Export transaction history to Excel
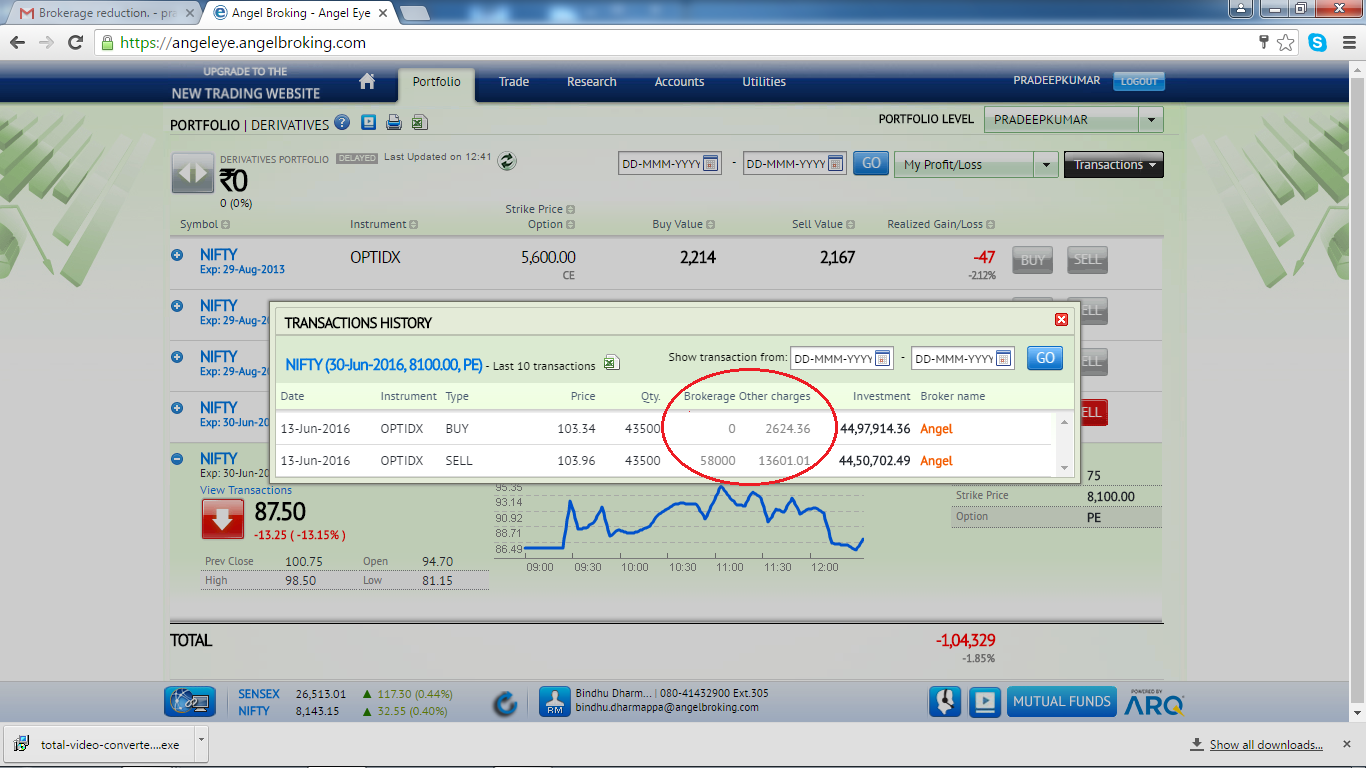Viewport: 1366px width, 768px height. click(x=612, y=363)
